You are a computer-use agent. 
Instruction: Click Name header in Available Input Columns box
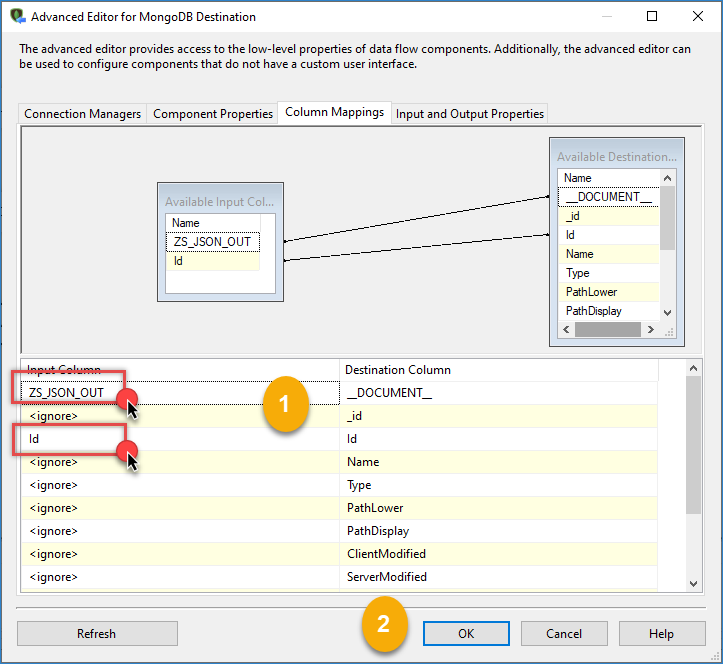213,223
